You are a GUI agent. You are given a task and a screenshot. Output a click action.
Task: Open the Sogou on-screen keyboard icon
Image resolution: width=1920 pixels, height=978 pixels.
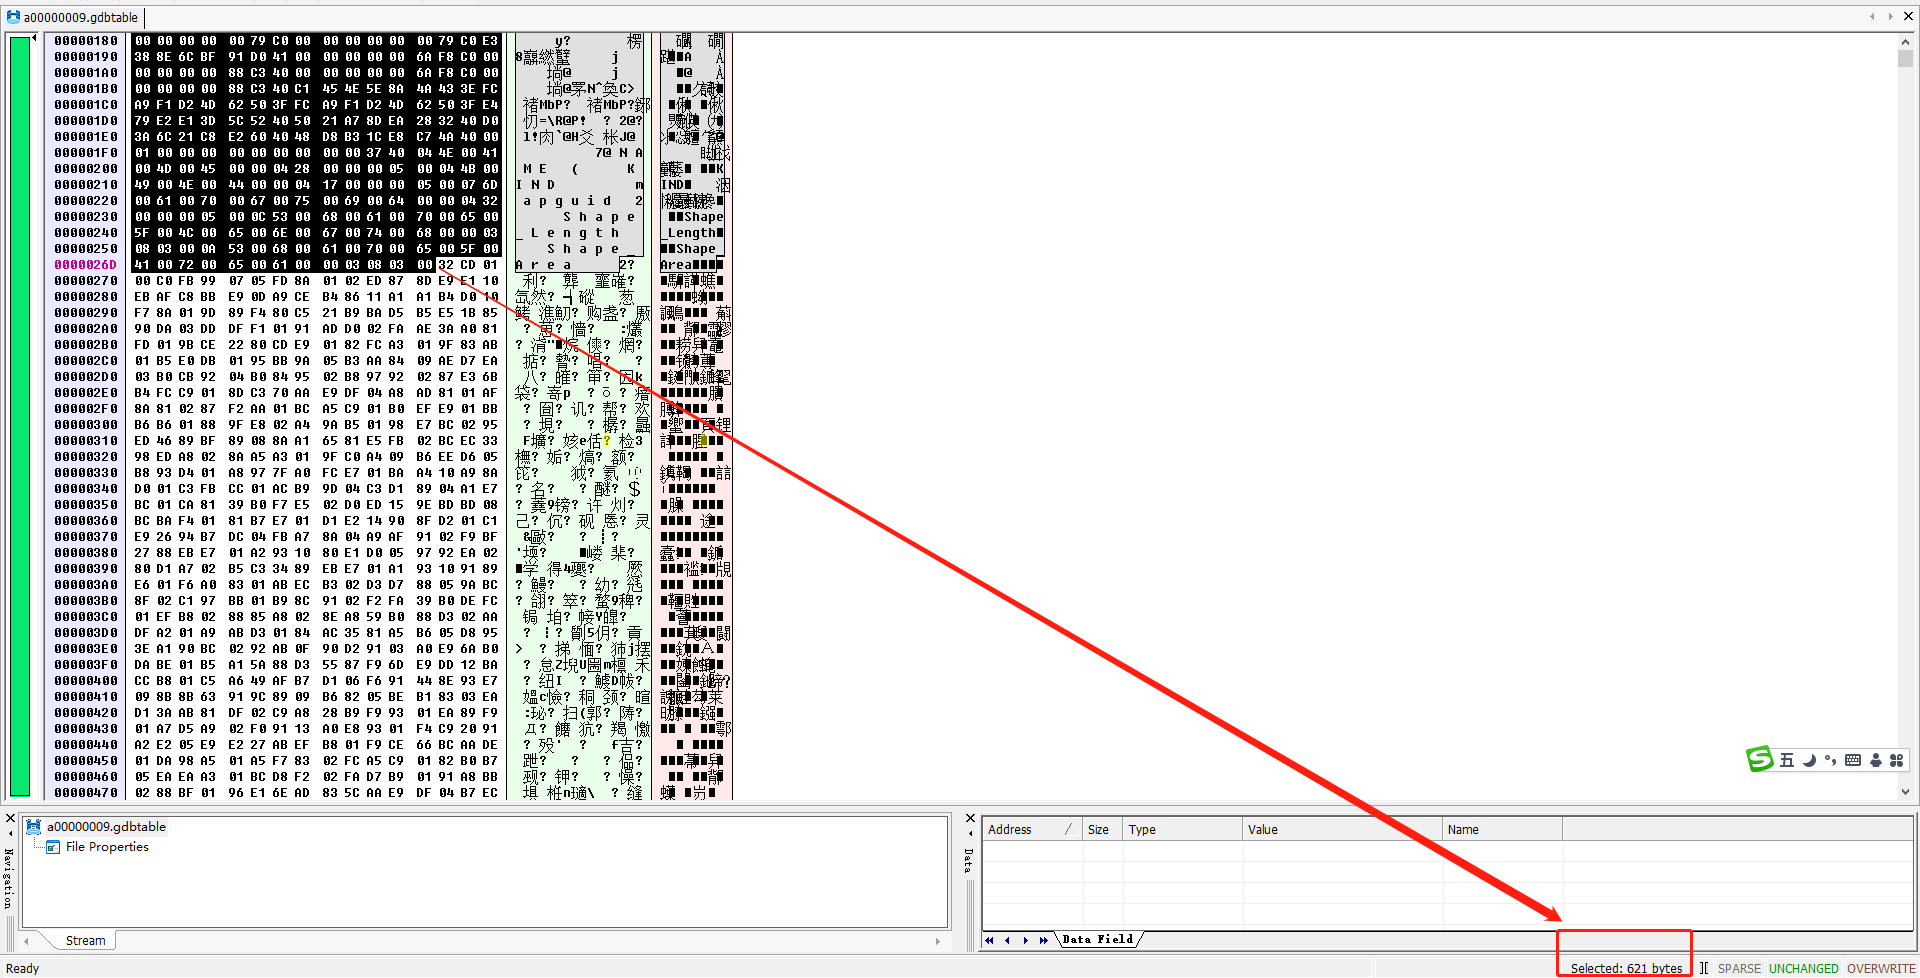pyautogui.click(x=1852, y=760)
